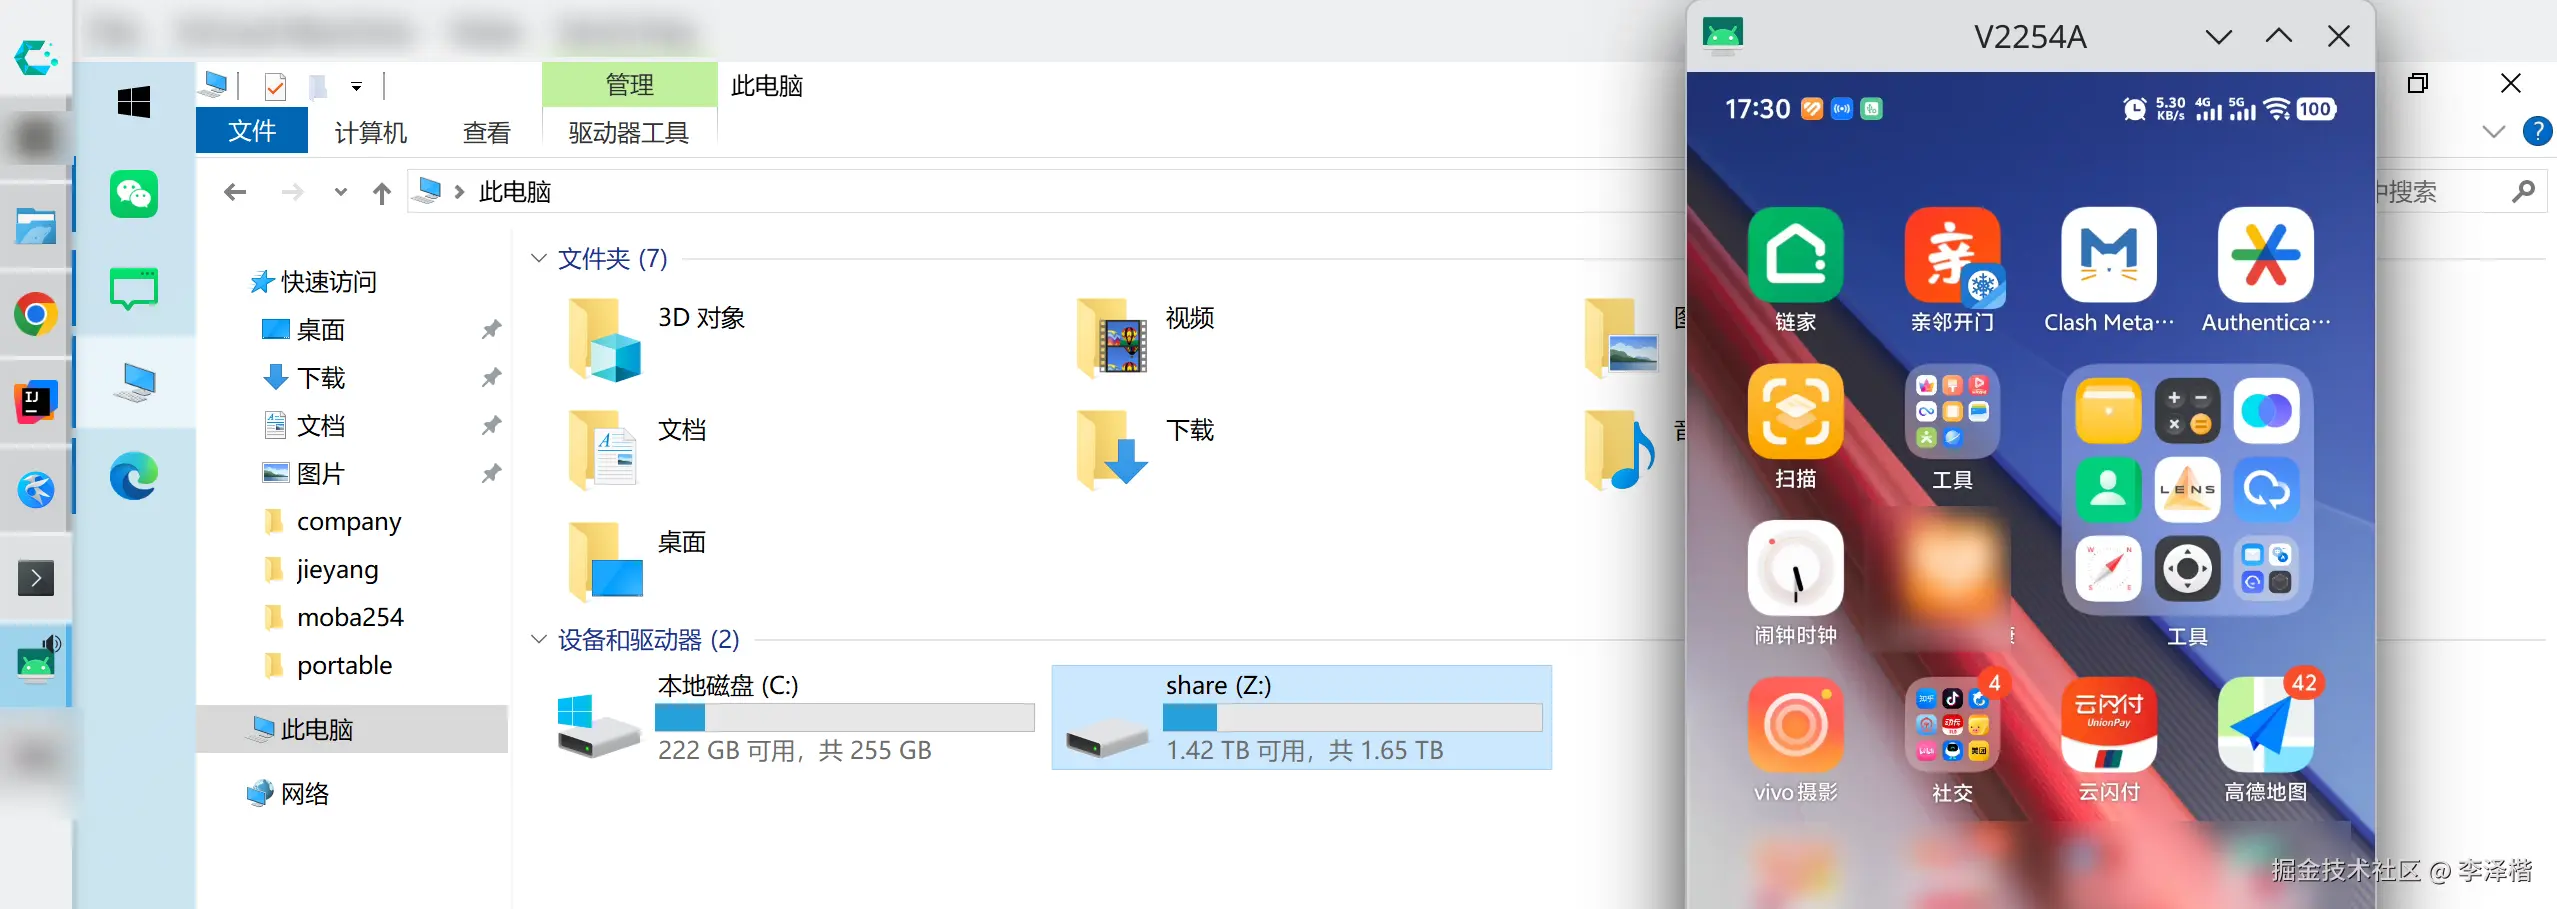Click the WeChat icon in the sidebar
2557x909 pixels.
[x=134, y=194]
